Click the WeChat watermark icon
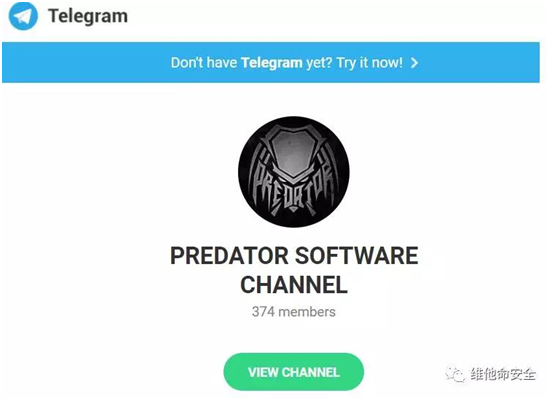 [x=455, y=374]
